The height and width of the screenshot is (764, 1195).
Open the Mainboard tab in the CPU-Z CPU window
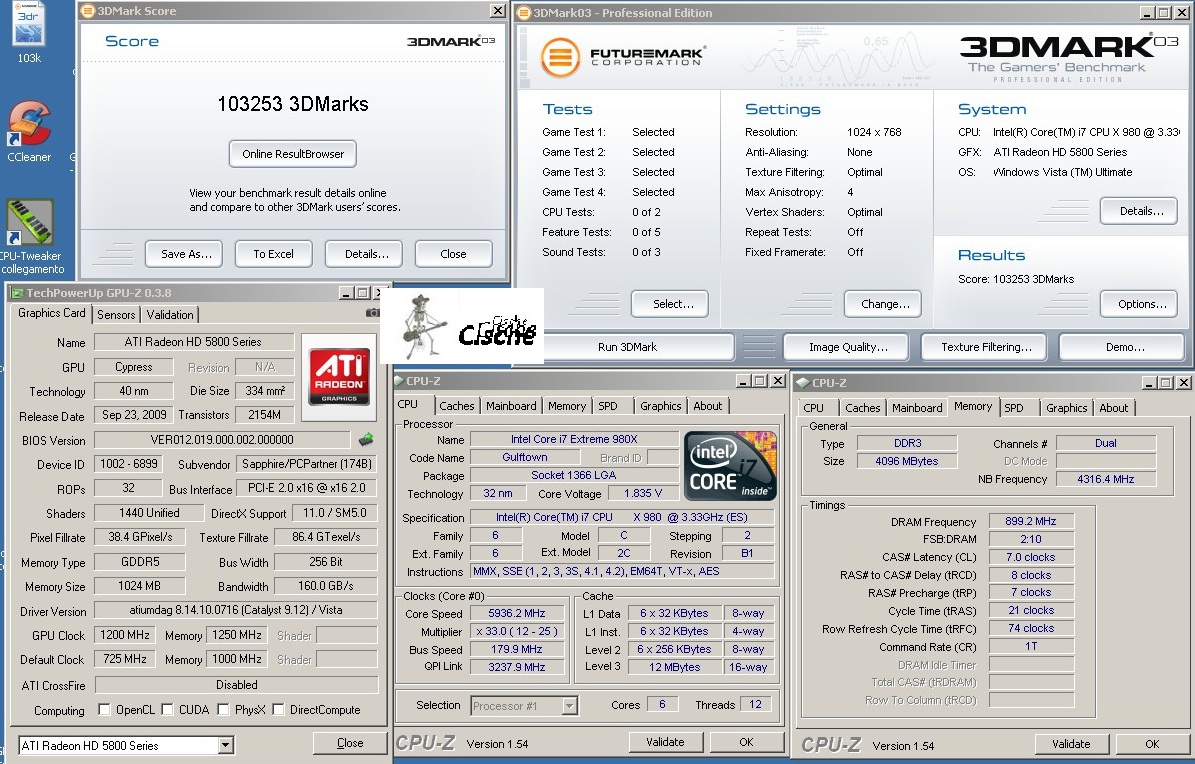coord(511,406)
